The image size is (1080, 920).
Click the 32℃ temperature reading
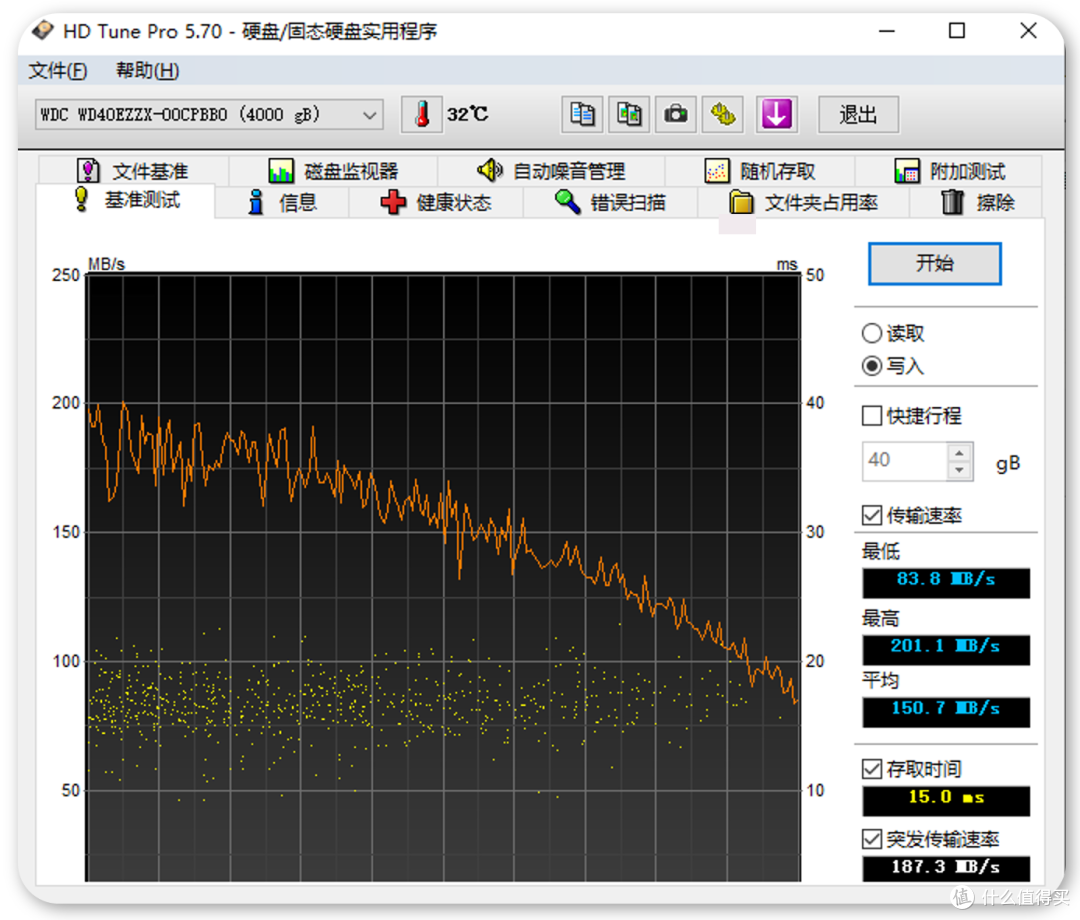(468, 114)
